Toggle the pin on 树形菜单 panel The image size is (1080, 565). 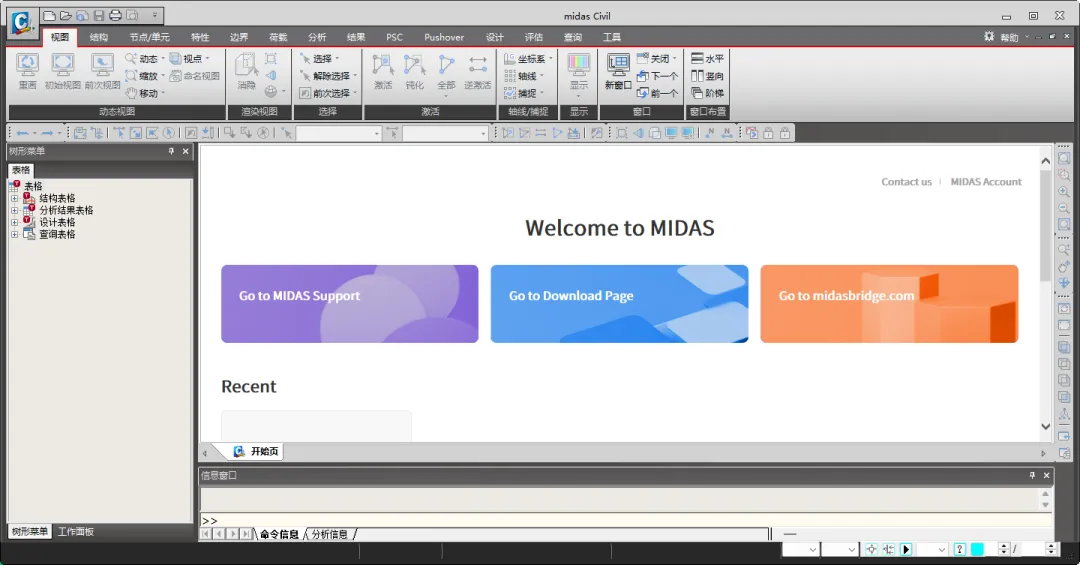coord(172,151)
